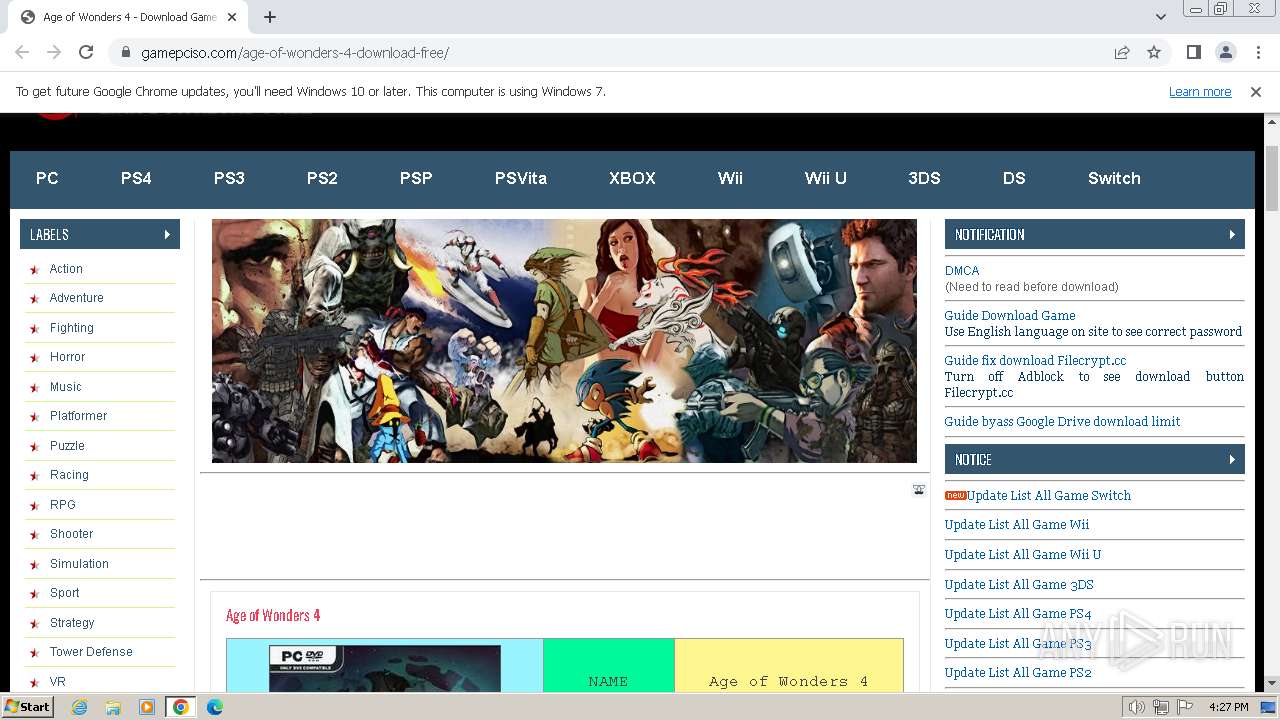Image resolution: width=1280 pixels, height=720 pixels.
Task: Open the DMCA link
Action: point(962,271)
